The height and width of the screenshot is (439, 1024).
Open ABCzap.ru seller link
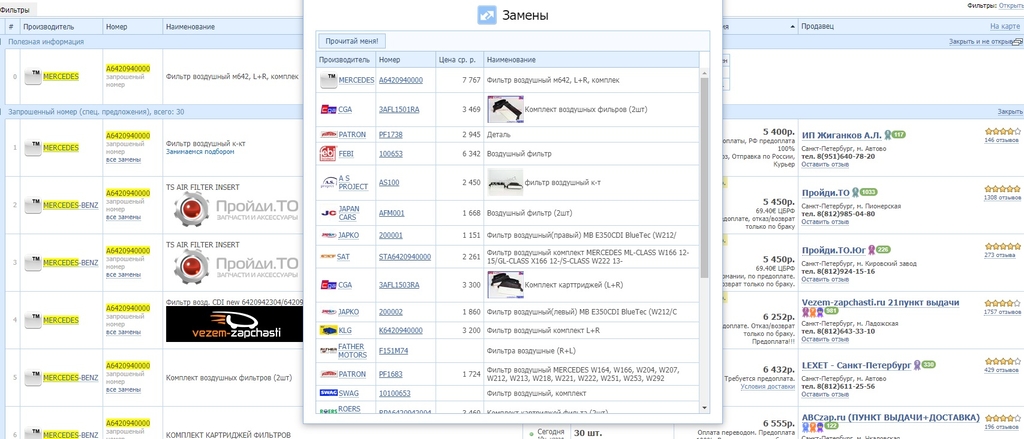891,417
